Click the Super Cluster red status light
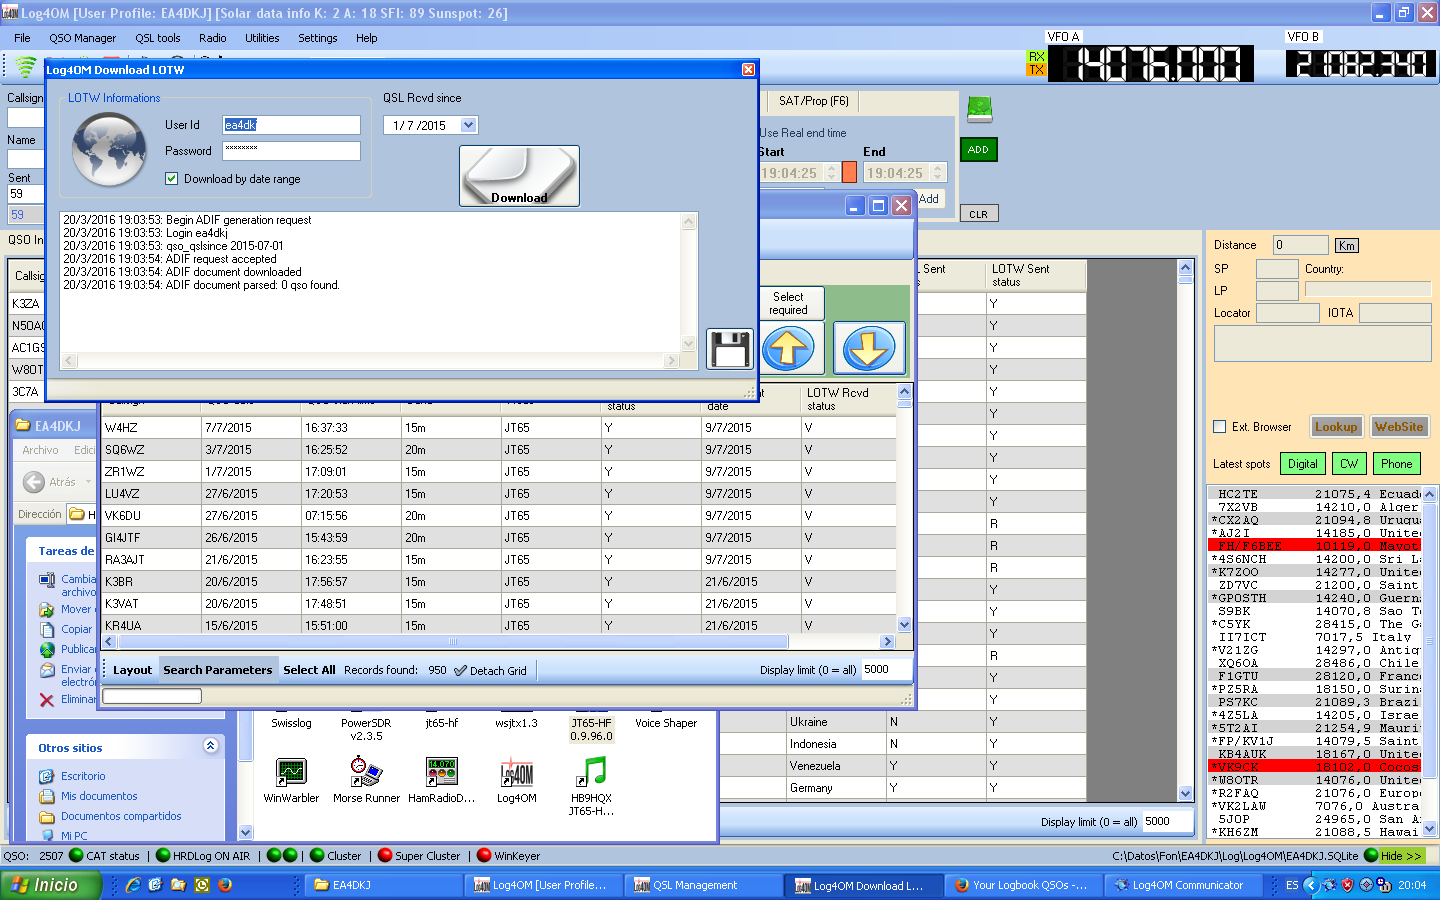This screenshot has height=900, width=1440. [x=385, y=855]
